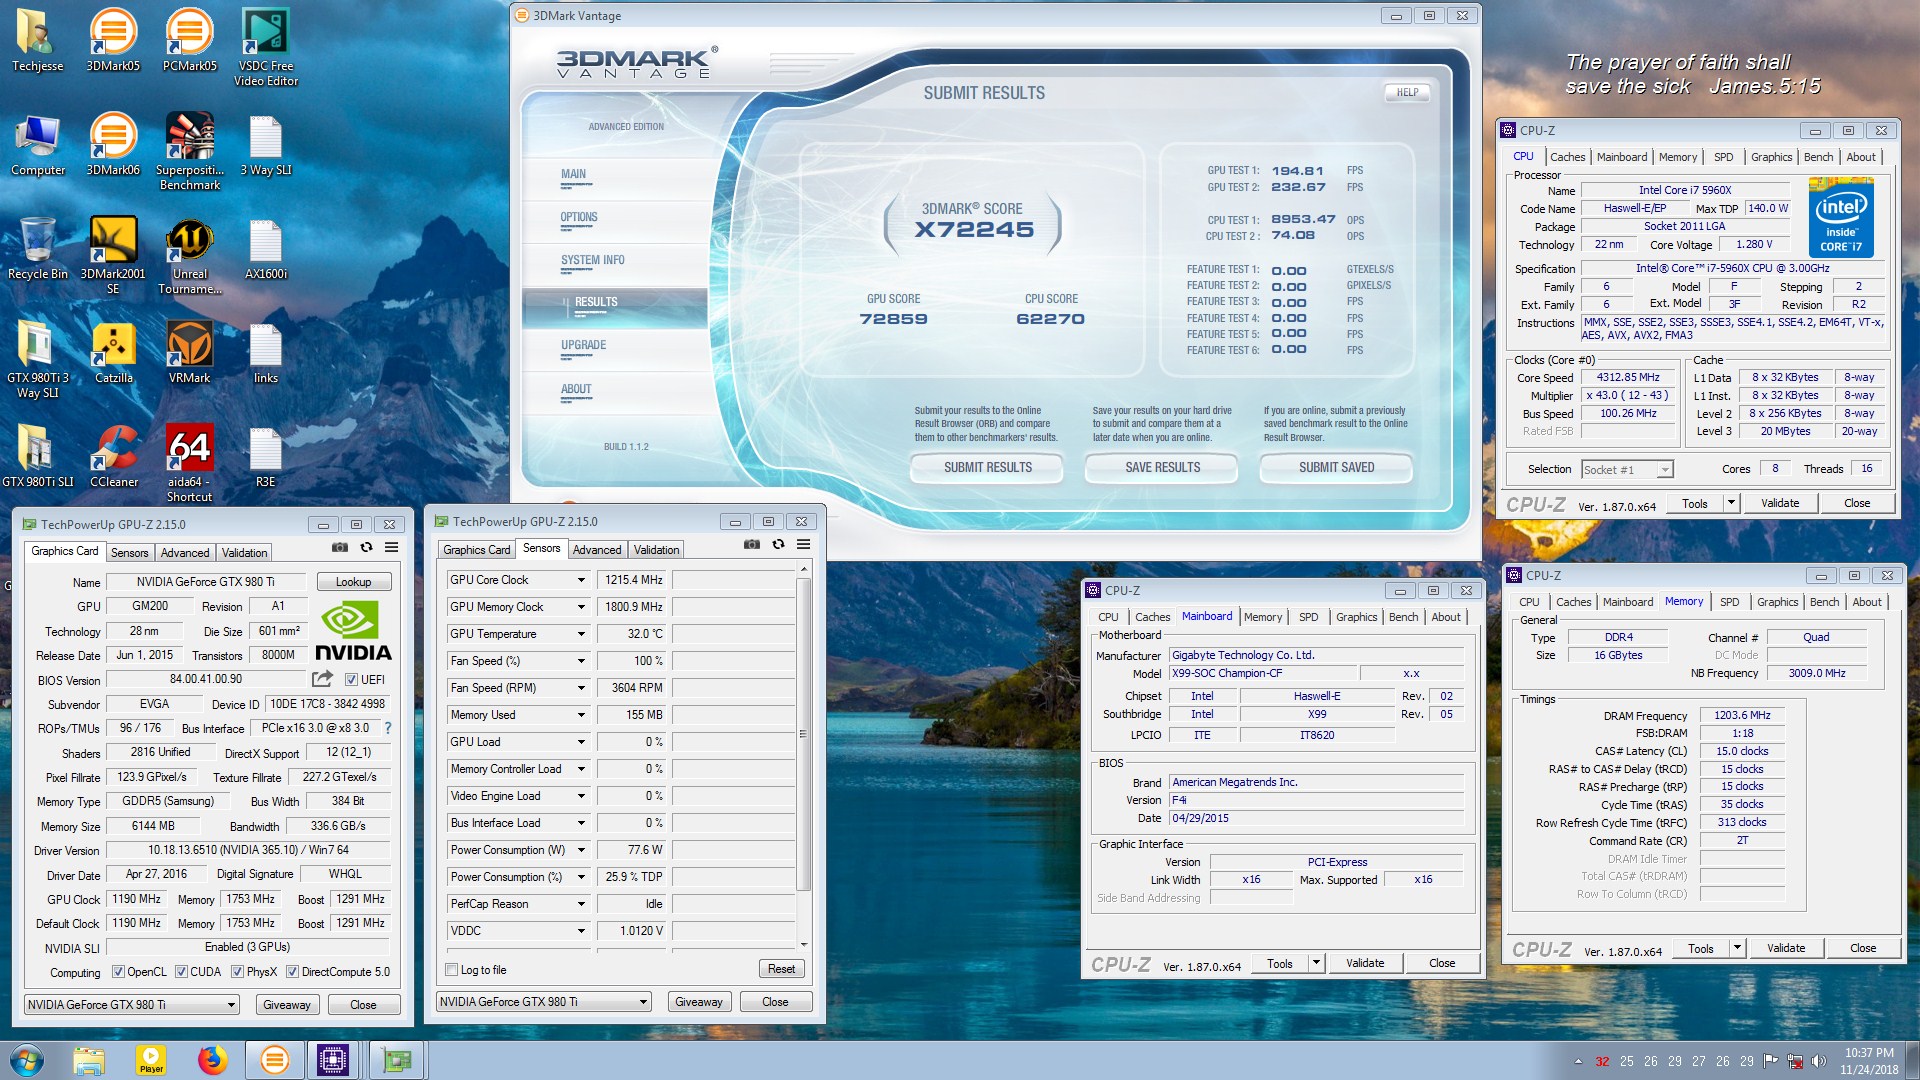Image resolution: width=1920 pixels, height=1080 pixels.
Task: Open the Caches tab in CPU-Z CPU window
Action: [1567, 157]
